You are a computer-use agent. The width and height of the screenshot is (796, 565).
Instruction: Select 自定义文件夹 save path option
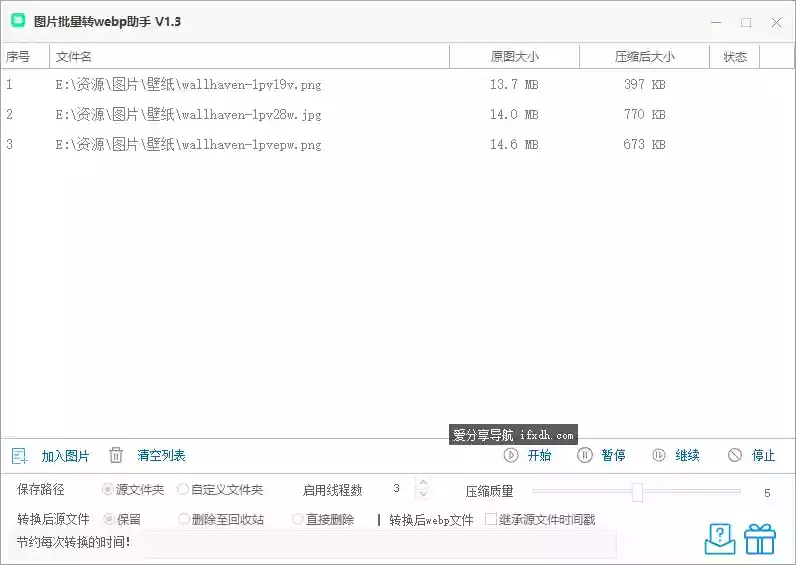[220, 490]
